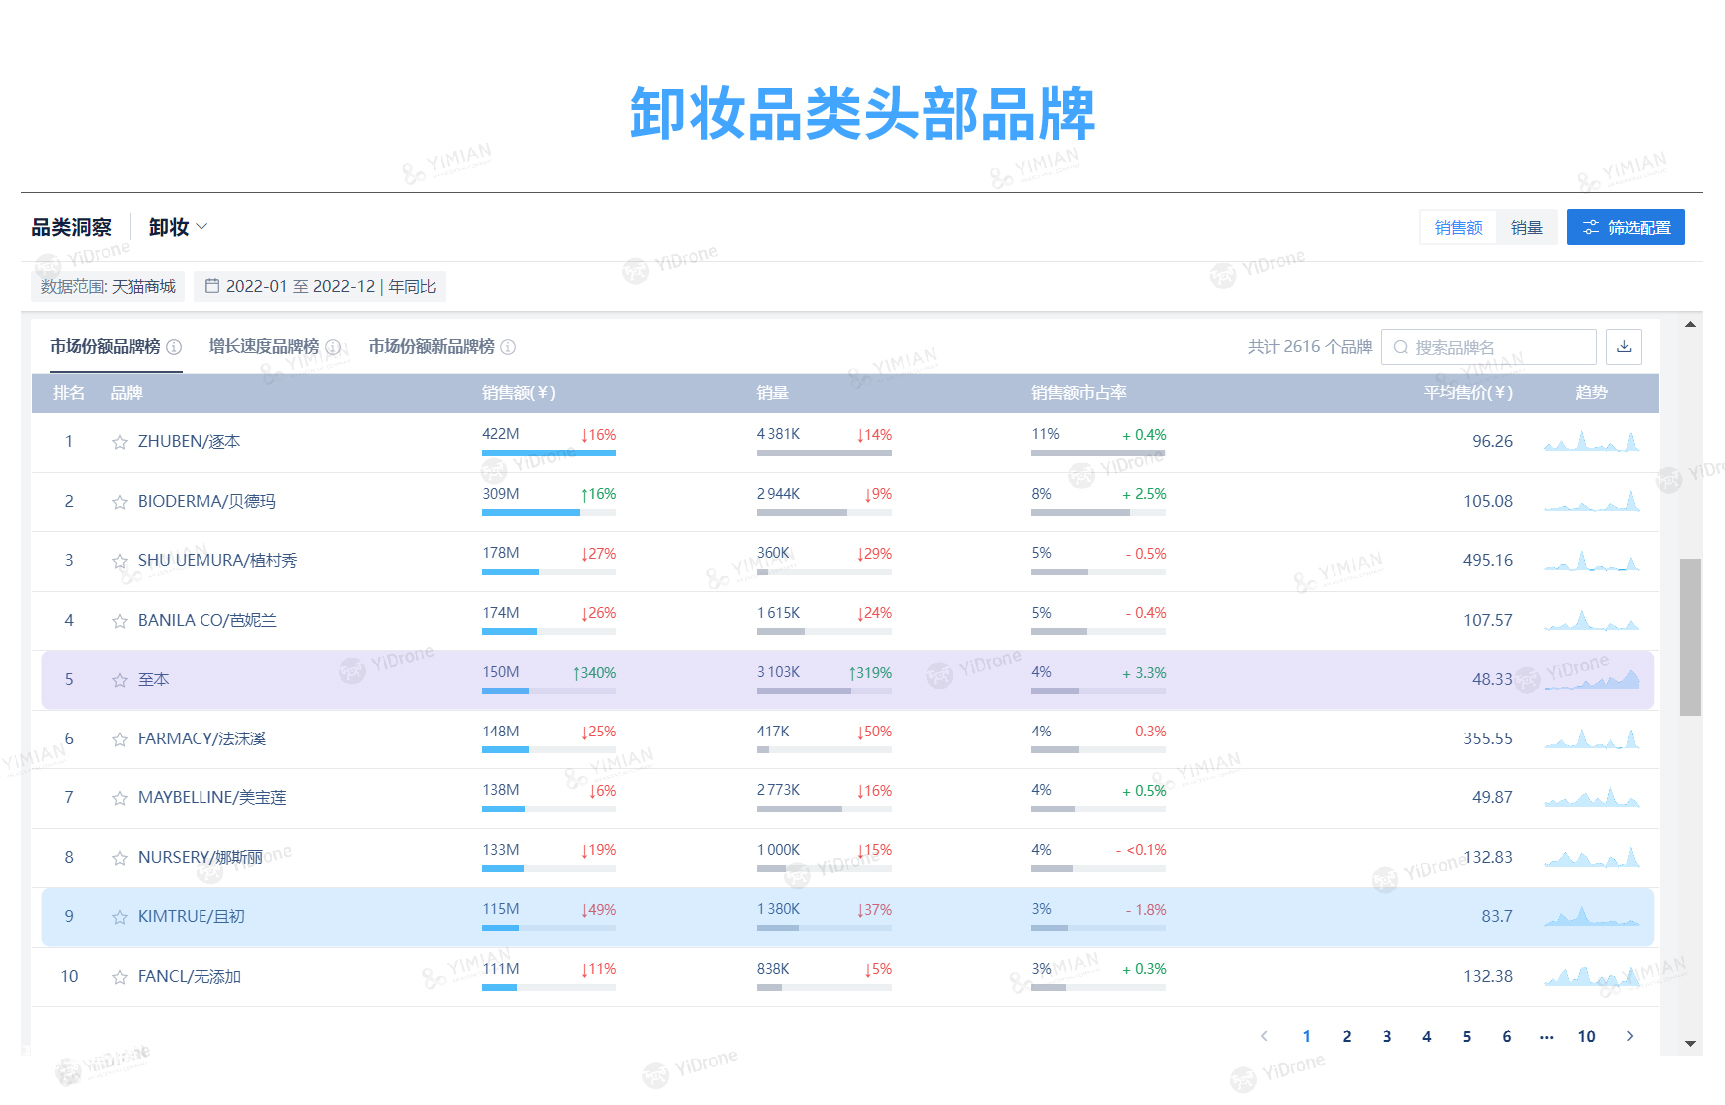This screenshot has height=1105, width=1725.
Task: Select the 市场份额新品牌榜 tab
Action: pos(431,346)
